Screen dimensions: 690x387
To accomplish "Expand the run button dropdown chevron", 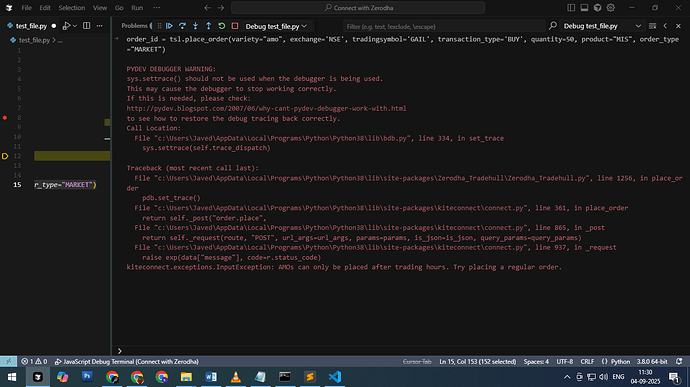I will click(75, 26).
